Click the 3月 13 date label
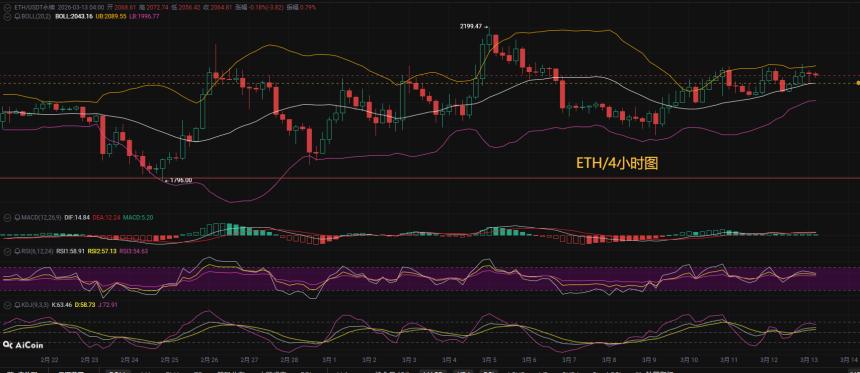The image size is (860, 373). (810, 360)
